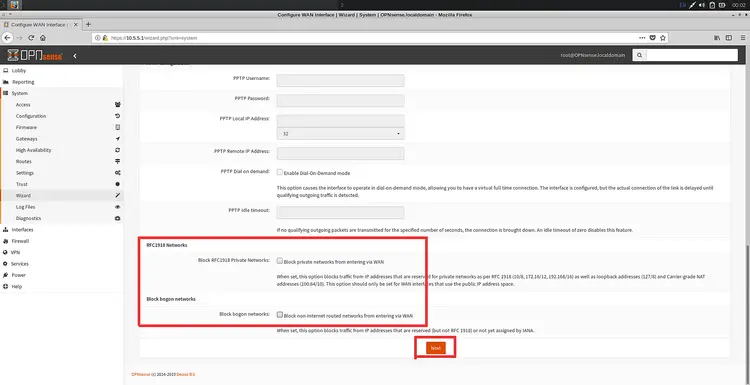Open a new browser tab
Viewport: 750px width, 385px height.
88,24
